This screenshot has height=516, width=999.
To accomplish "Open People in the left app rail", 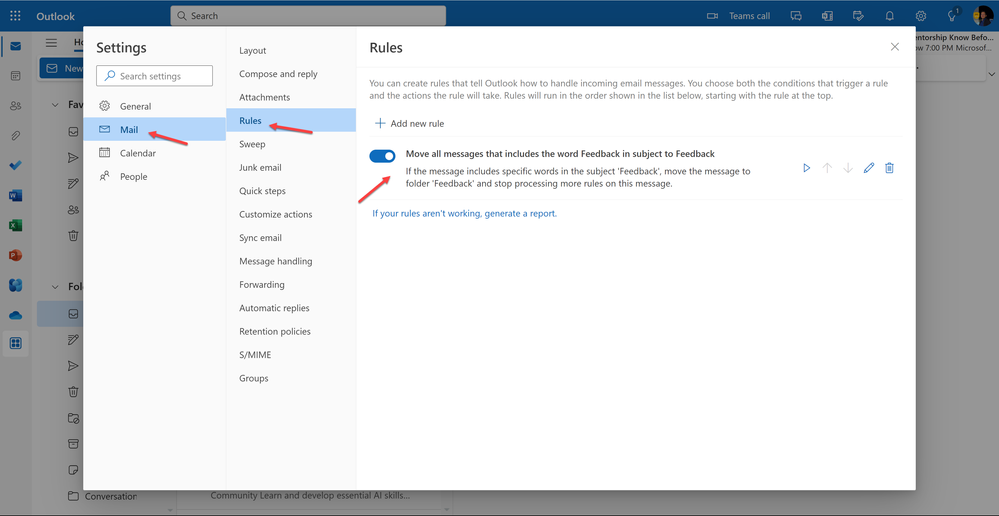I will point(15,106).
